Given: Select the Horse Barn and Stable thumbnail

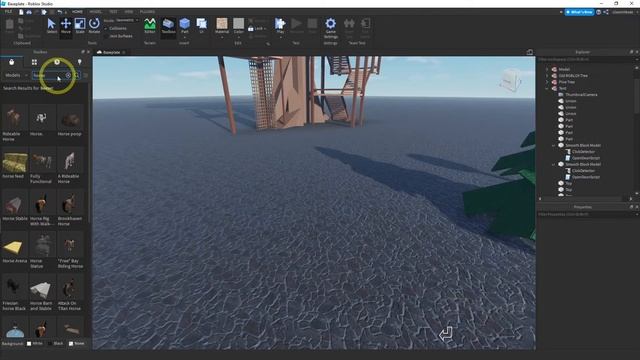Looking at the screenshot, I should pos(42,287).
